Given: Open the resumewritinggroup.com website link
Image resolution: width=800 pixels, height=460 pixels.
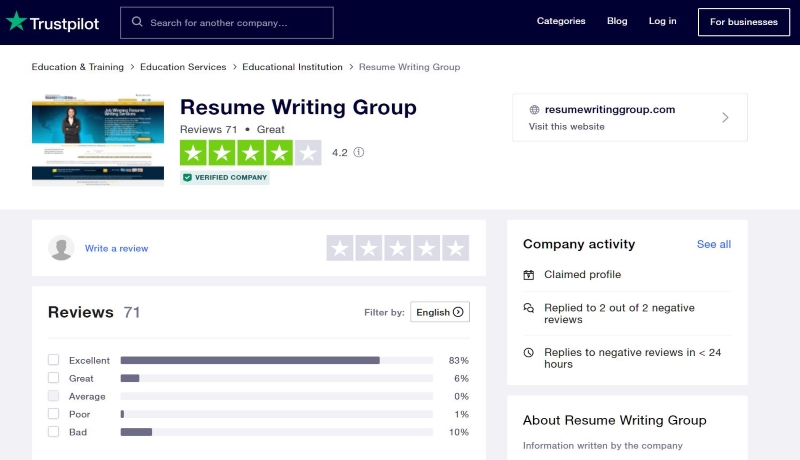Looking at the screenshot, I should click(610, 110).
